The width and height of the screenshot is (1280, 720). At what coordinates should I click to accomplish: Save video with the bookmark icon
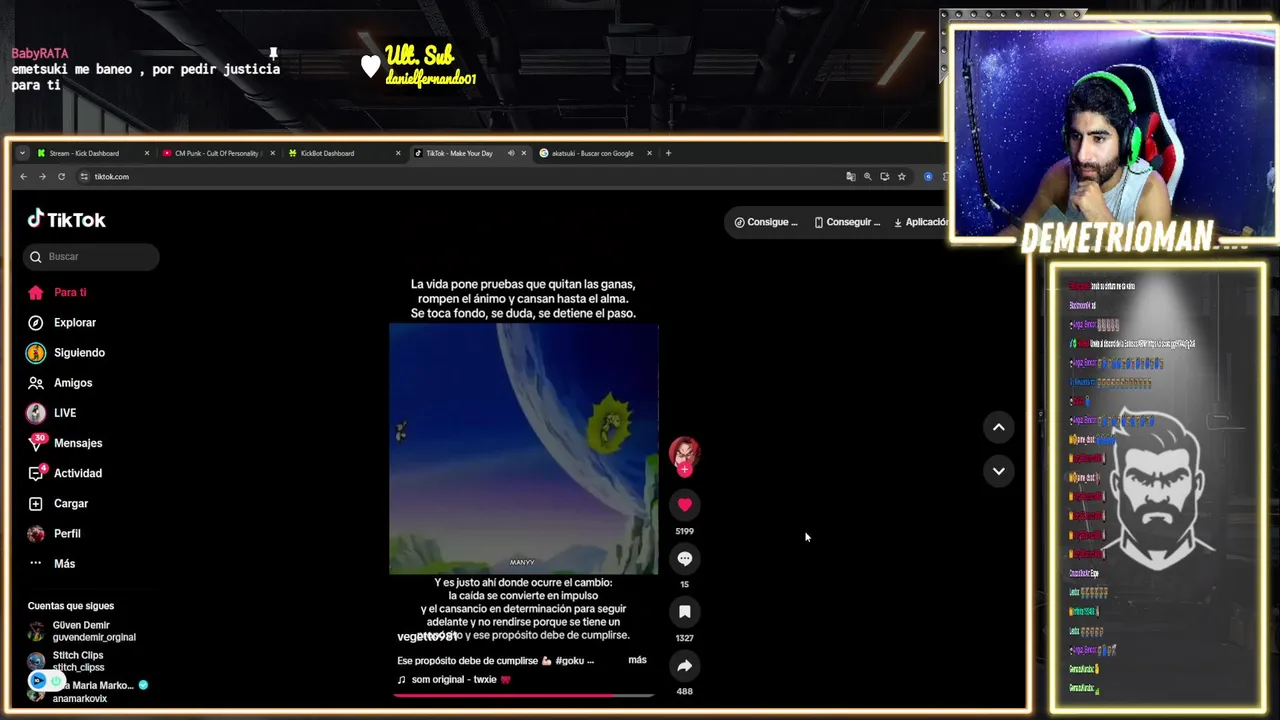coord(684,611)
